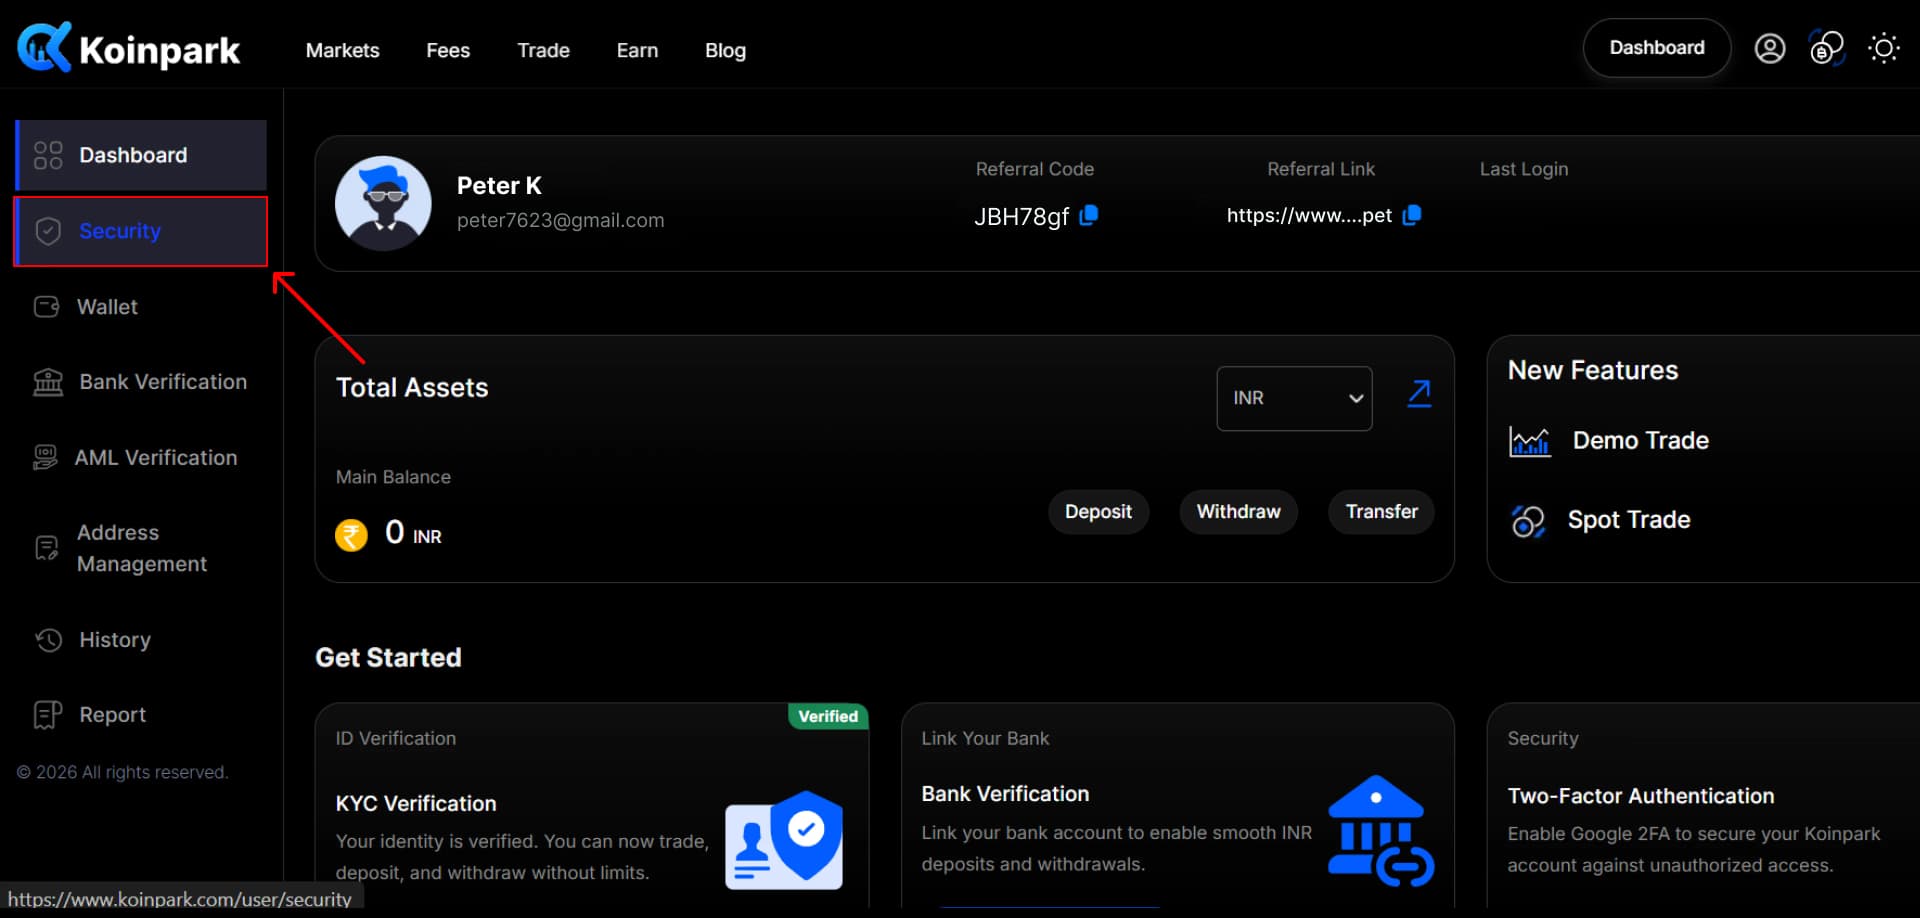This screenshot has width=1920, height=918.
Task: Click the Transfer button
Action: tap(1381, 512)
